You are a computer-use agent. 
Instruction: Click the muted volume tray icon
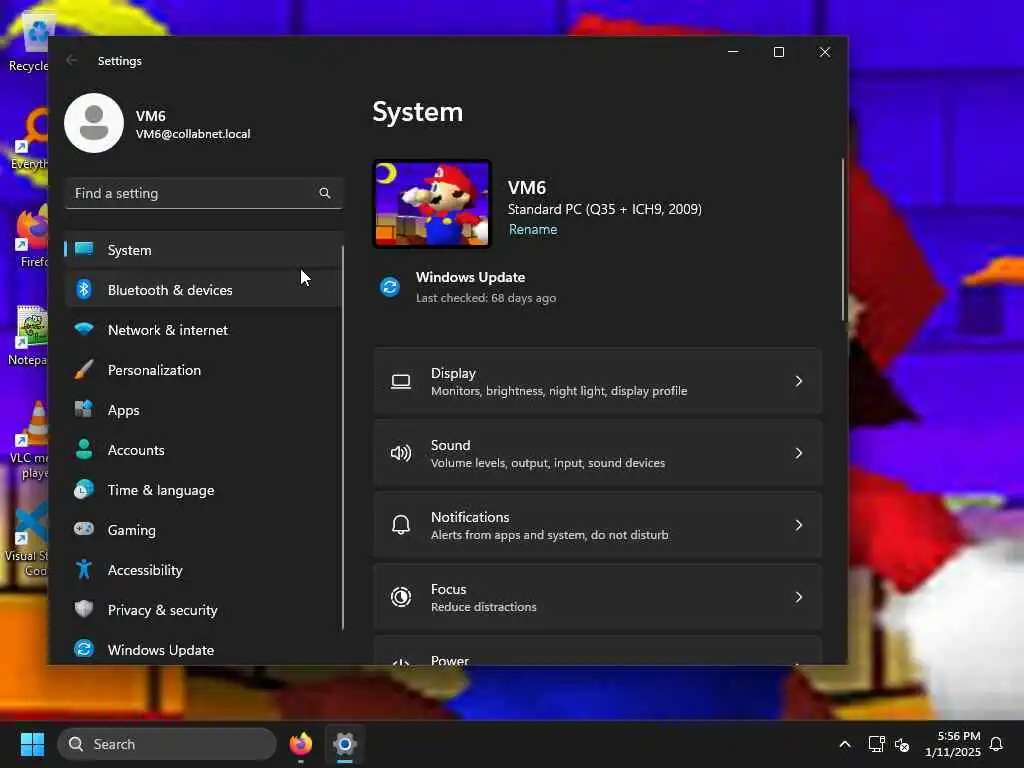point(902,744)
